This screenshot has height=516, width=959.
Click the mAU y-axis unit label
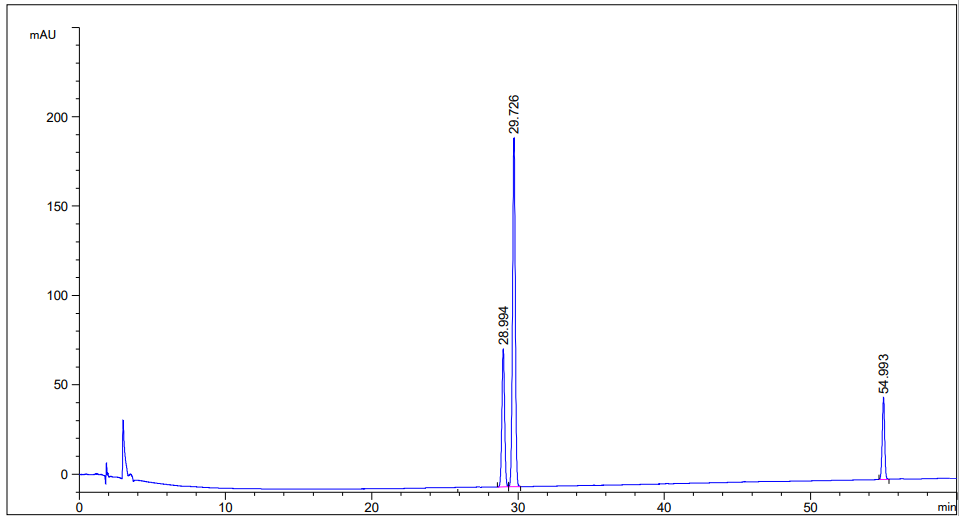click(42, 35)
